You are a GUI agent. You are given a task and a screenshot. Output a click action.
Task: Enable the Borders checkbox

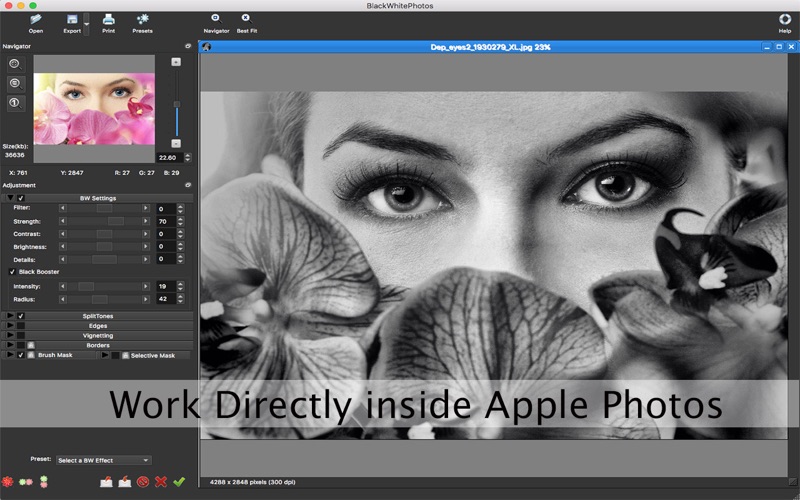[x=21, y=345]
